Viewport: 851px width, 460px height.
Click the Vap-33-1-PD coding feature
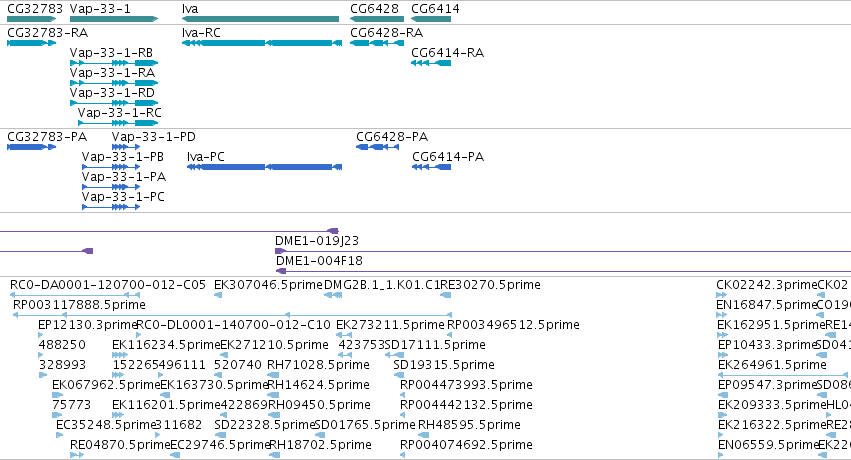pyautogui.click(x=126, y=147)
